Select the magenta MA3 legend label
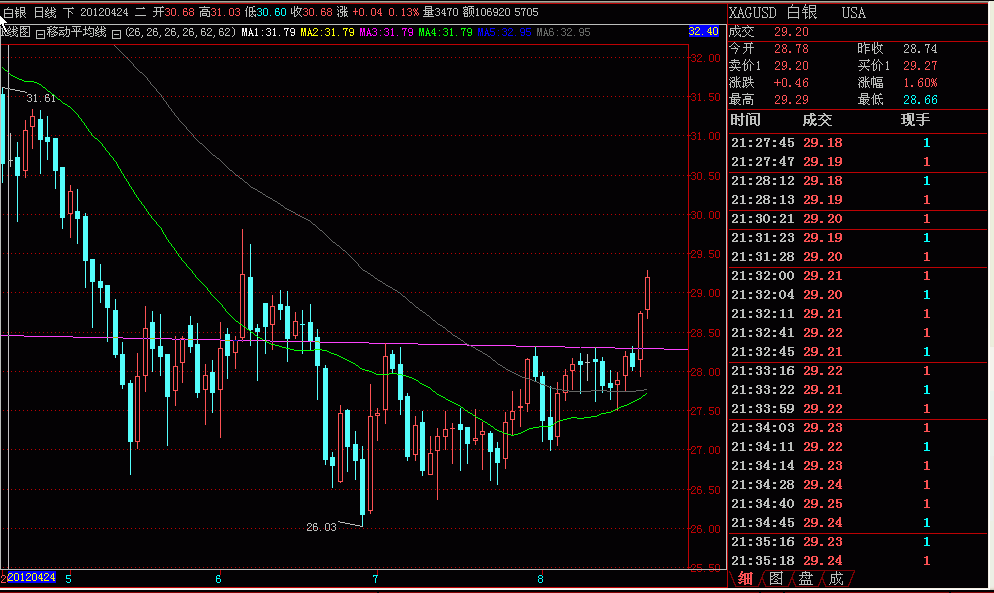This screenshot has width=994, height=593. [x=386, y=32]
